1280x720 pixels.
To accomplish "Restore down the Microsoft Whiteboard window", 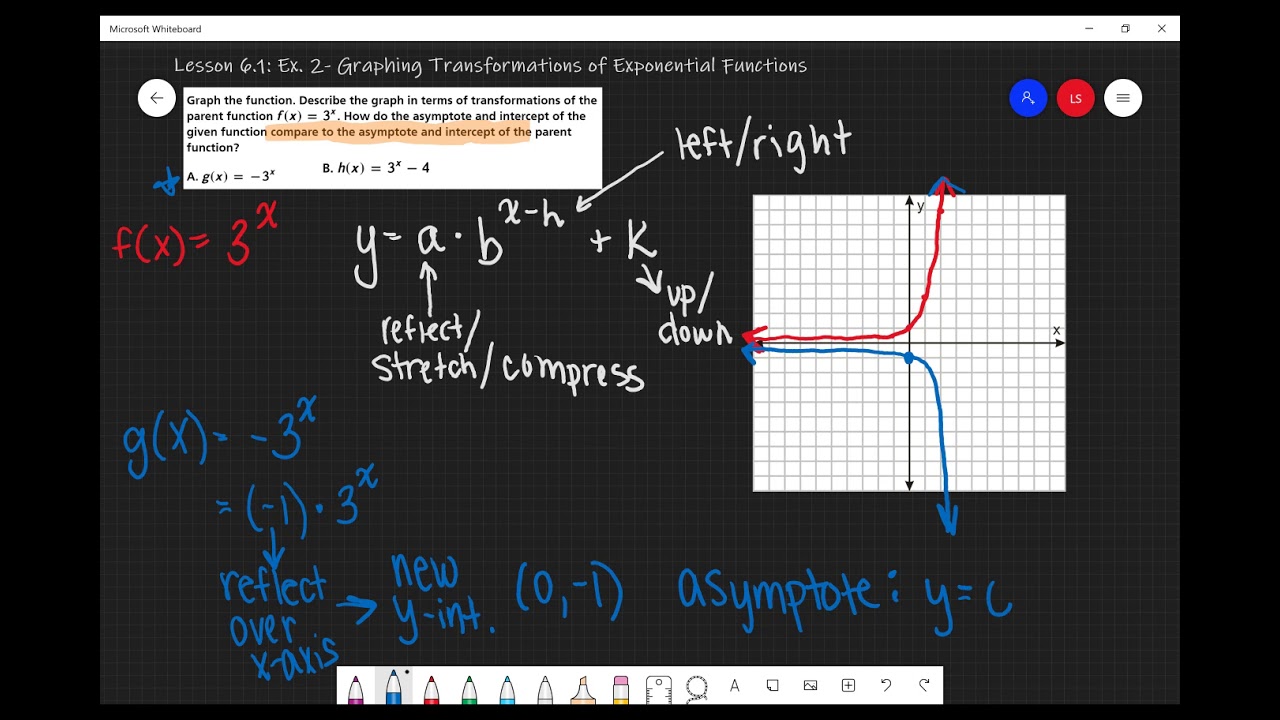I will [1125, 29].
